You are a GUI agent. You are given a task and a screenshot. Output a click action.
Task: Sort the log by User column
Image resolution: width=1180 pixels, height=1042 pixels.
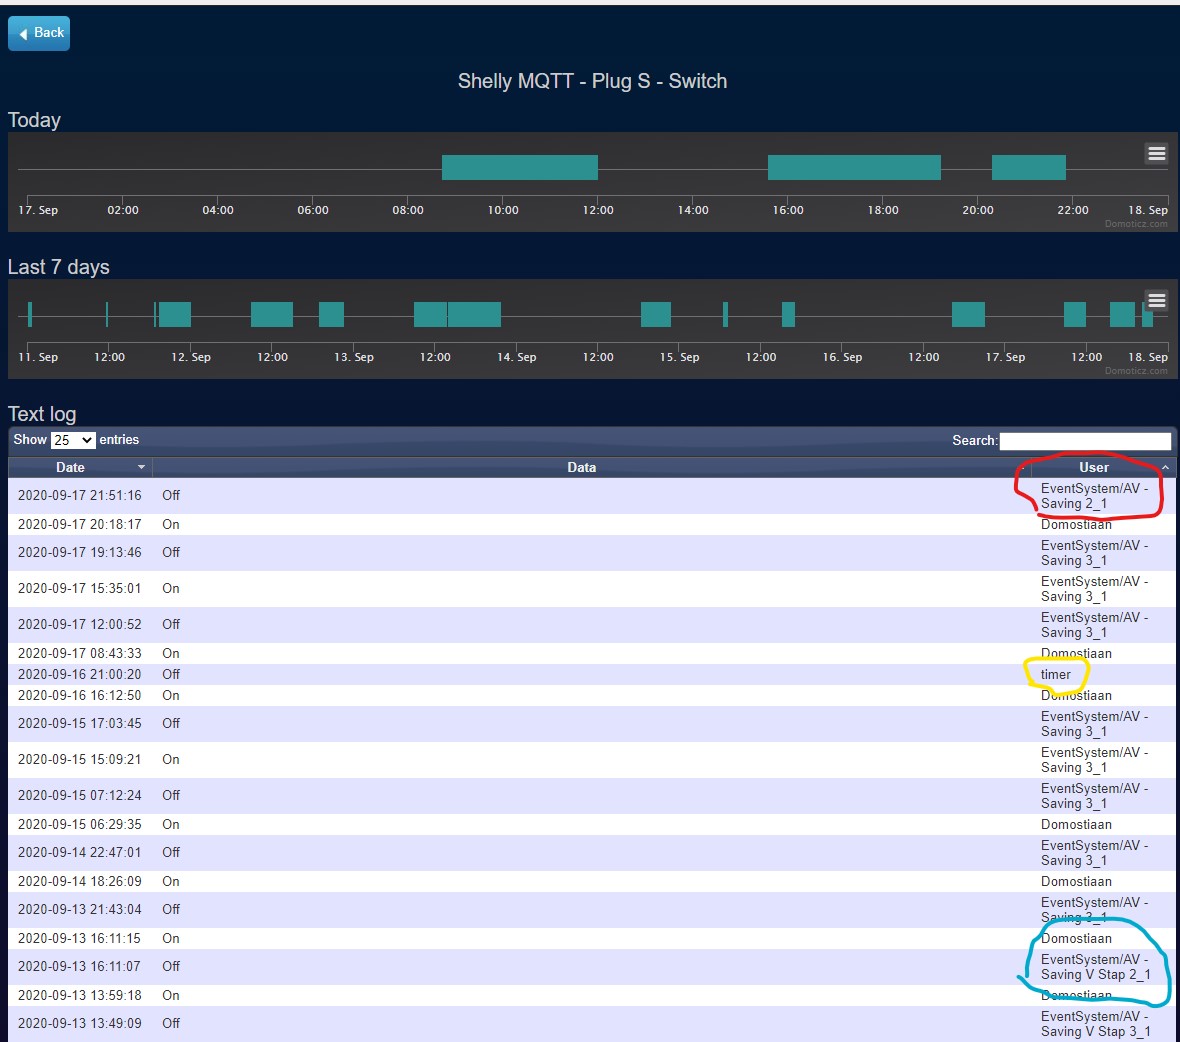pyautogui.click(x=1094, y=467)
